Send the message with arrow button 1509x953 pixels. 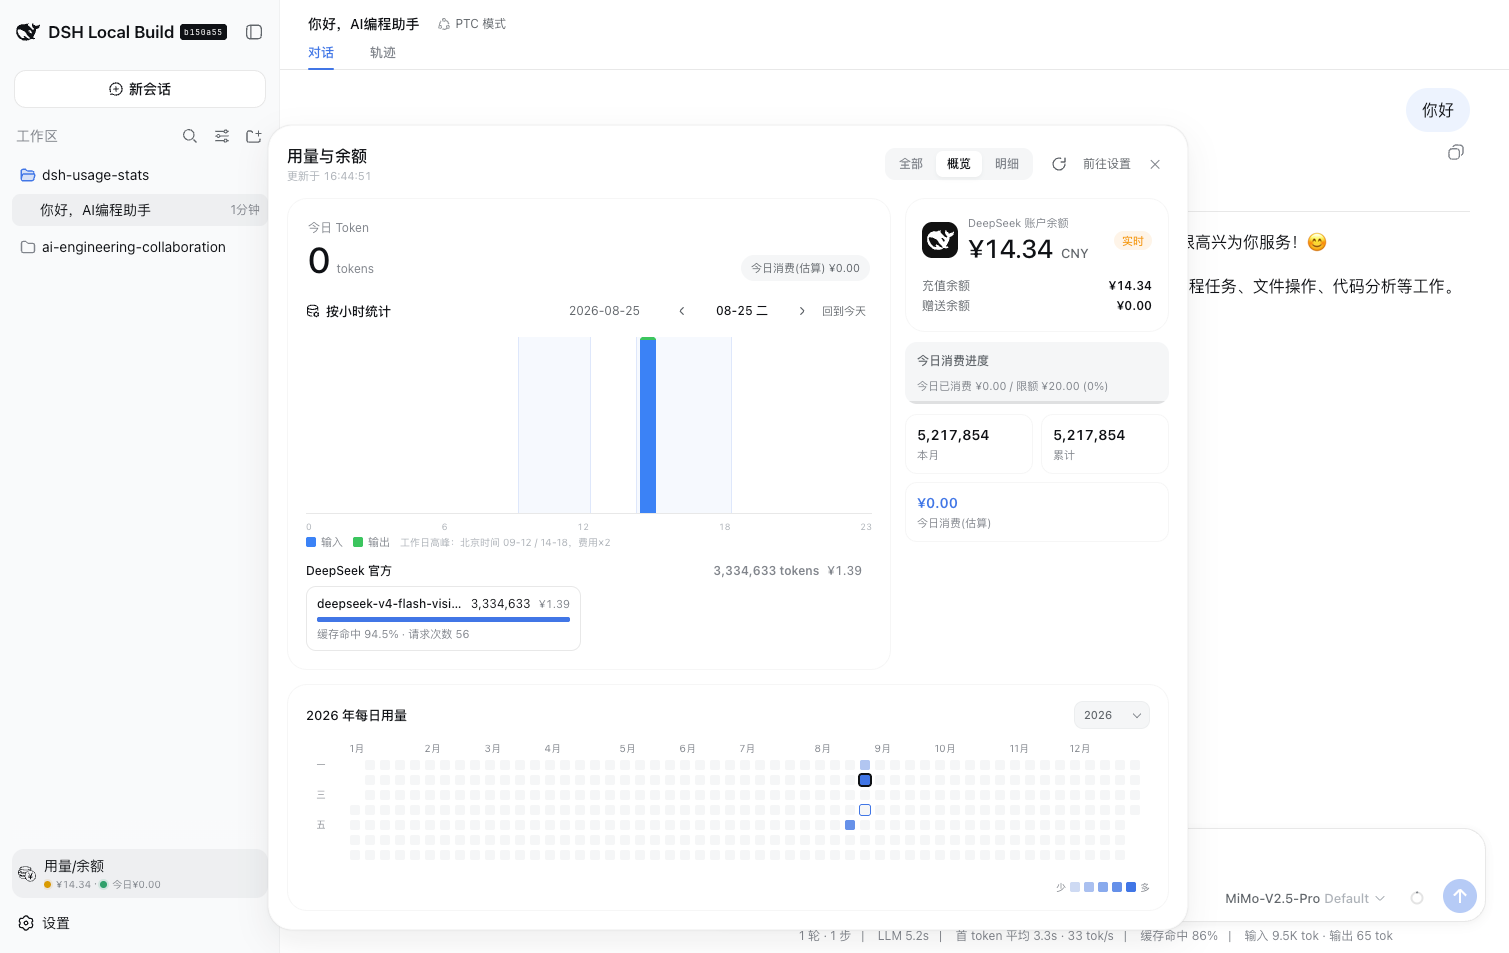1460,896
